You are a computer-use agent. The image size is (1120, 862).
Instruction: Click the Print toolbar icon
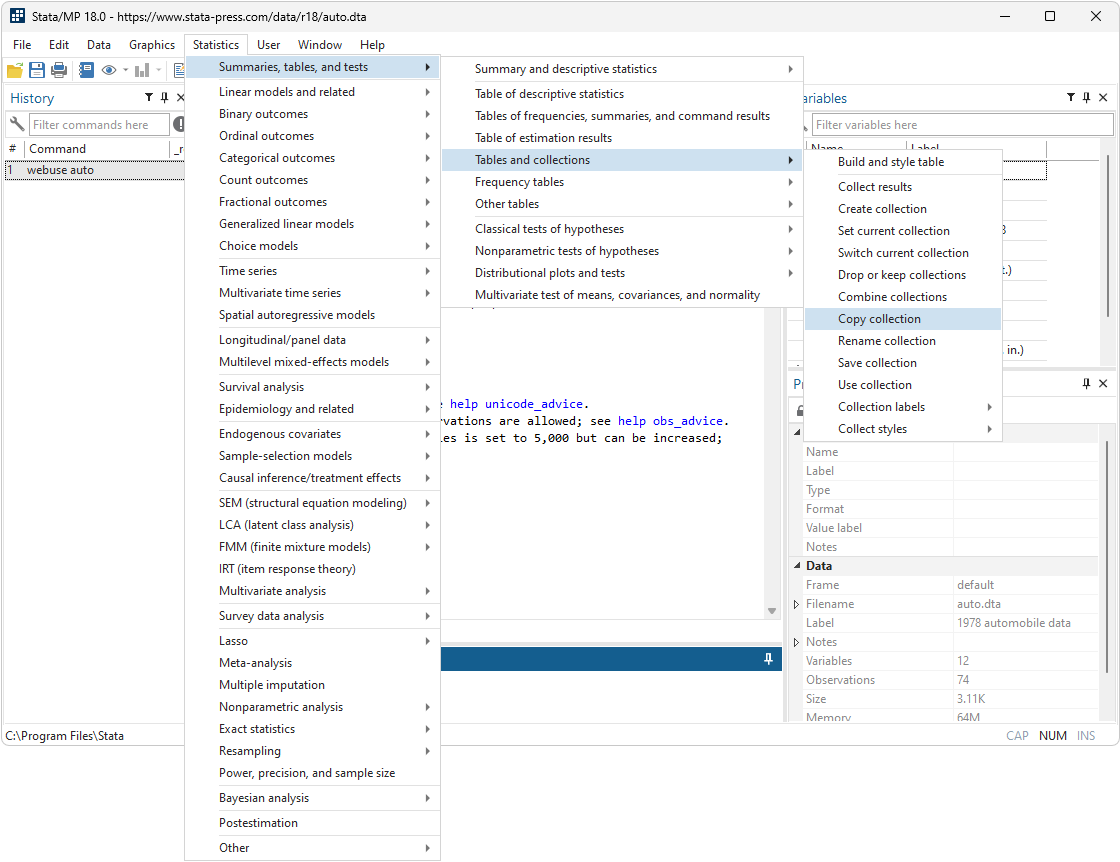(x=59, y=70)
